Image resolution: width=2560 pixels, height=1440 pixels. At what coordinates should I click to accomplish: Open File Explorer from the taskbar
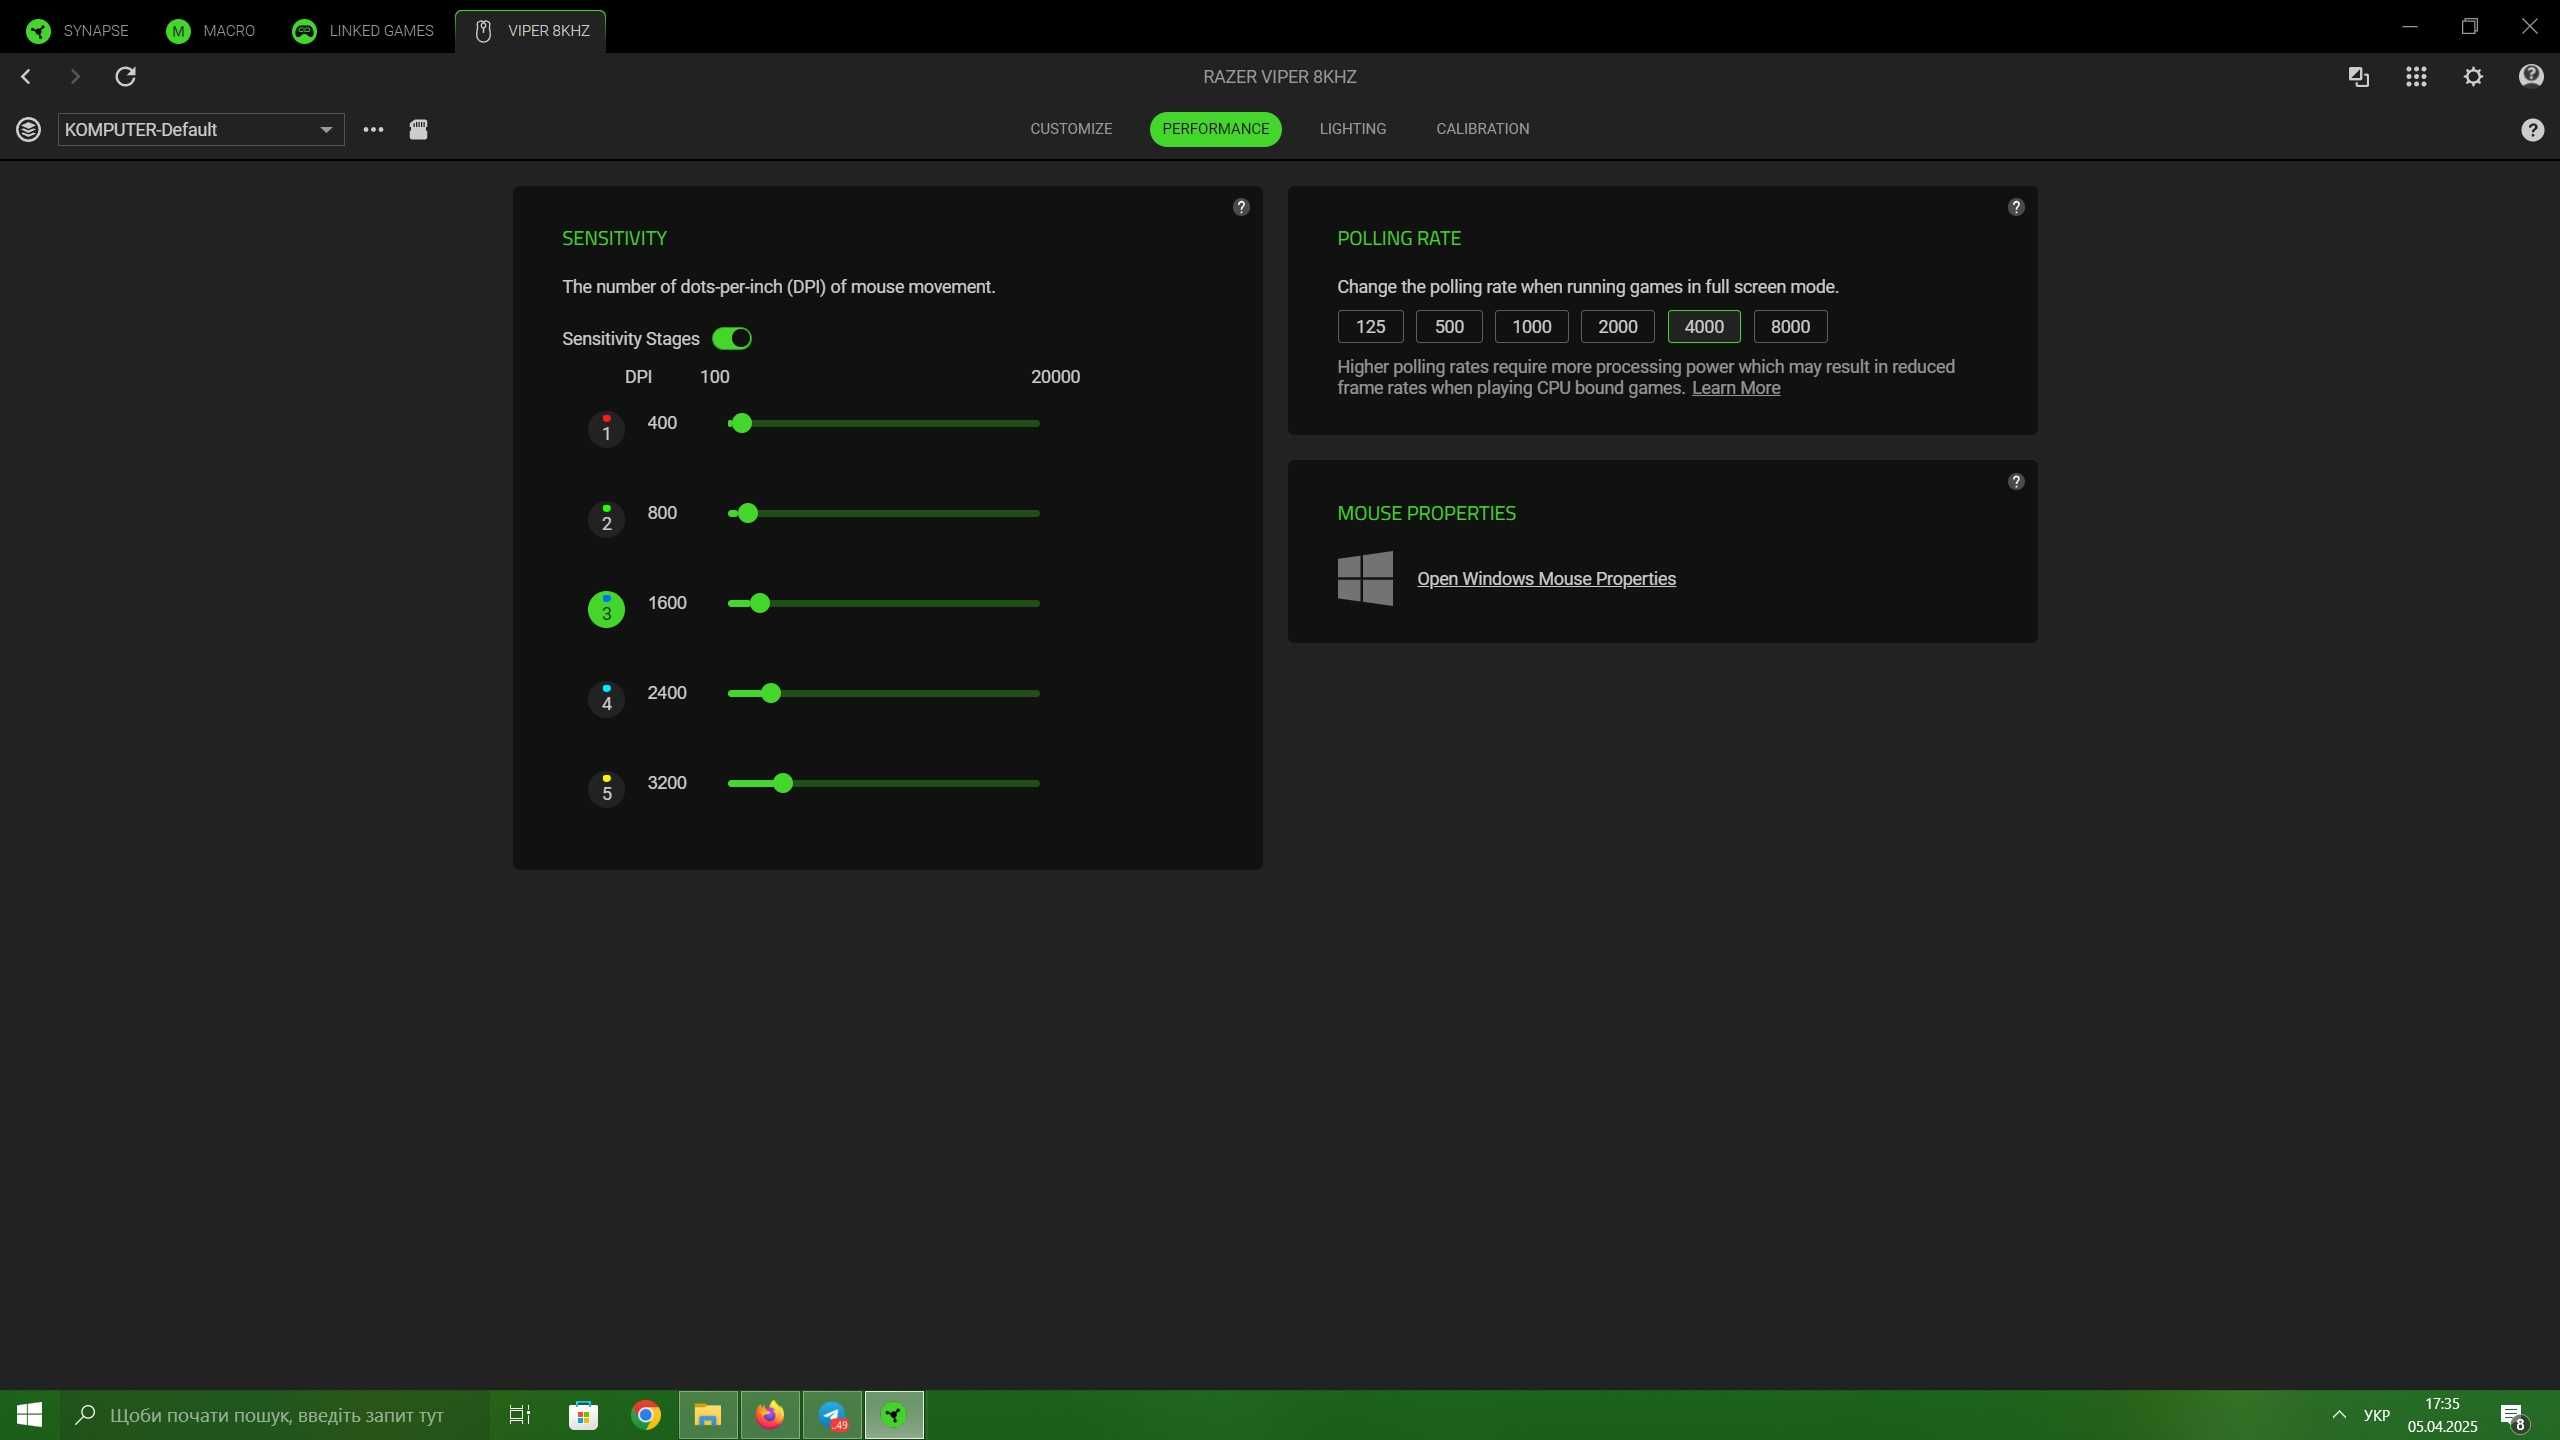pos(708,1415)
